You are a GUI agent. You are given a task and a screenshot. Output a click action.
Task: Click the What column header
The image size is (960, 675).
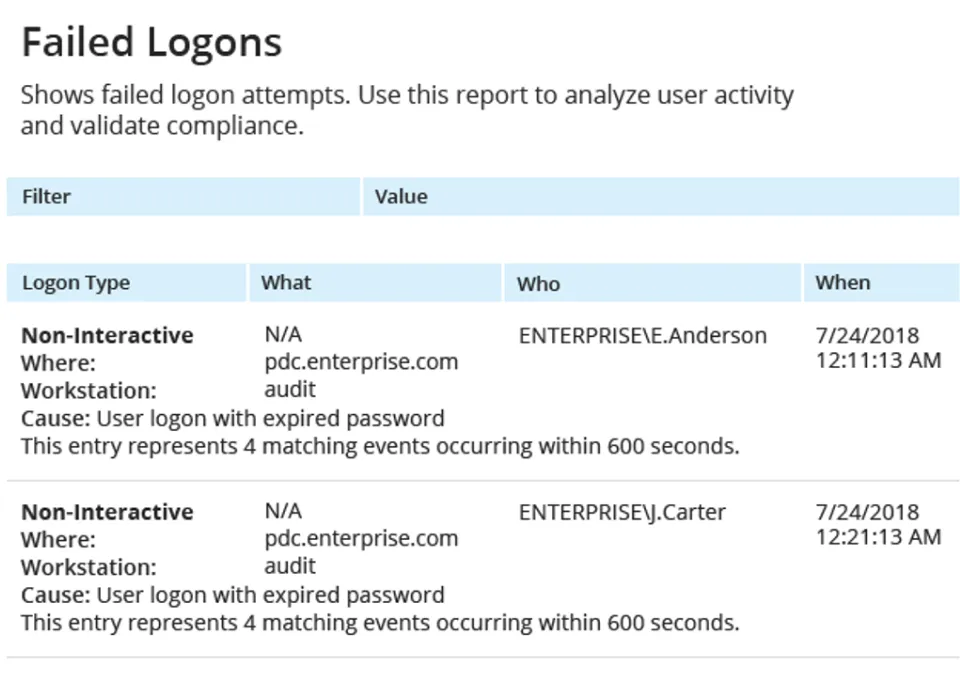pyautogui.click(x=286, y=283)
